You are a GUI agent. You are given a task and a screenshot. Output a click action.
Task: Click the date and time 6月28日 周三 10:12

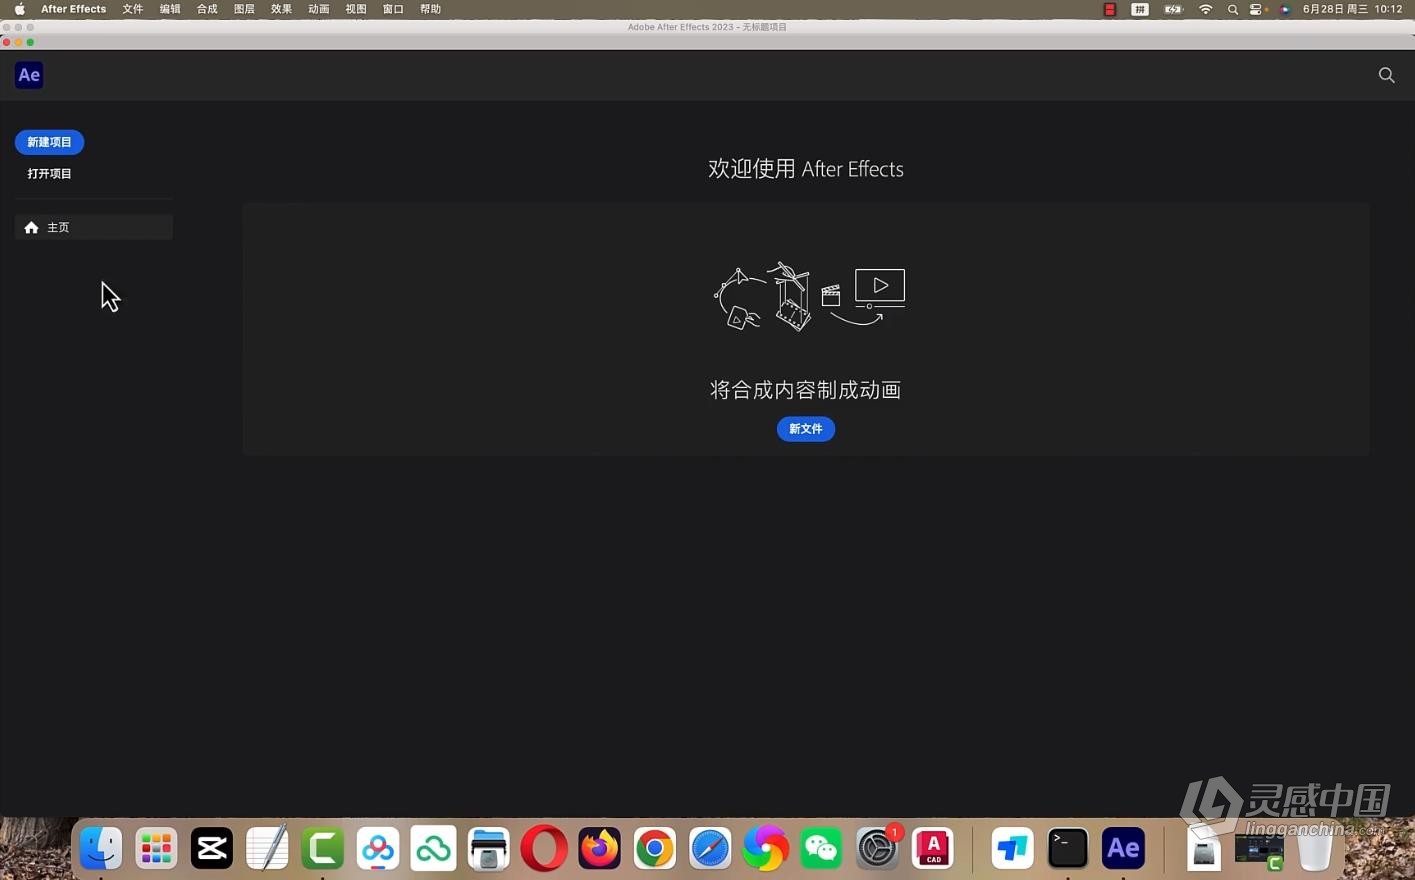click(x=1352, y=9)
